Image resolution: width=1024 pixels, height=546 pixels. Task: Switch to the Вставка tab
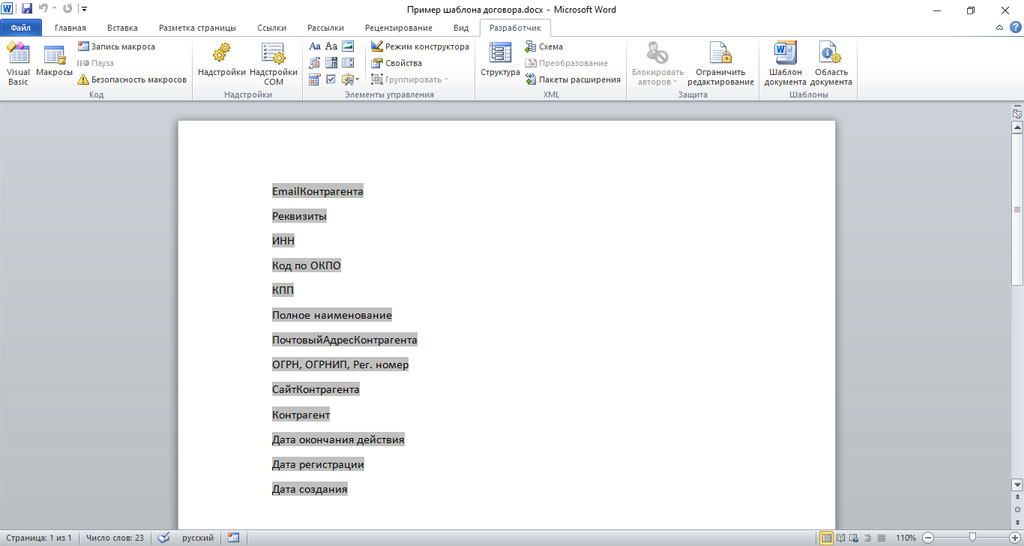click(122, 28)
